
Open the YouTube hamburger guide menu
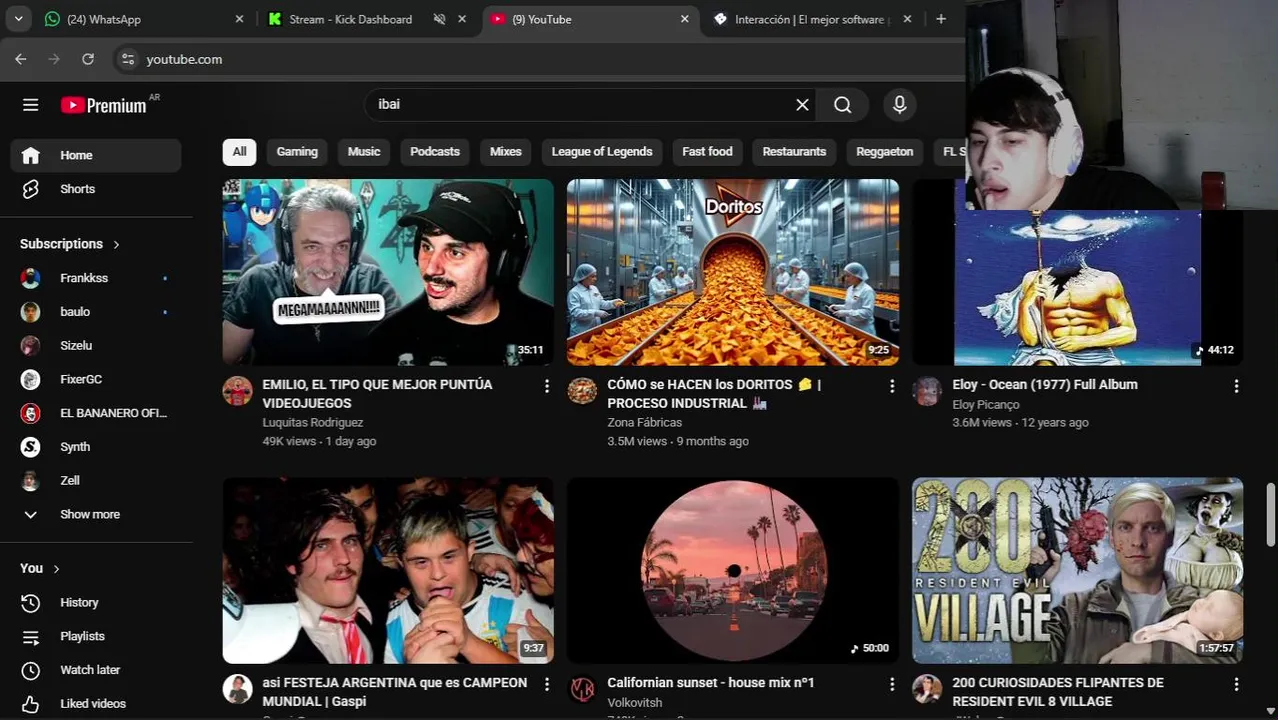[31, 104]
